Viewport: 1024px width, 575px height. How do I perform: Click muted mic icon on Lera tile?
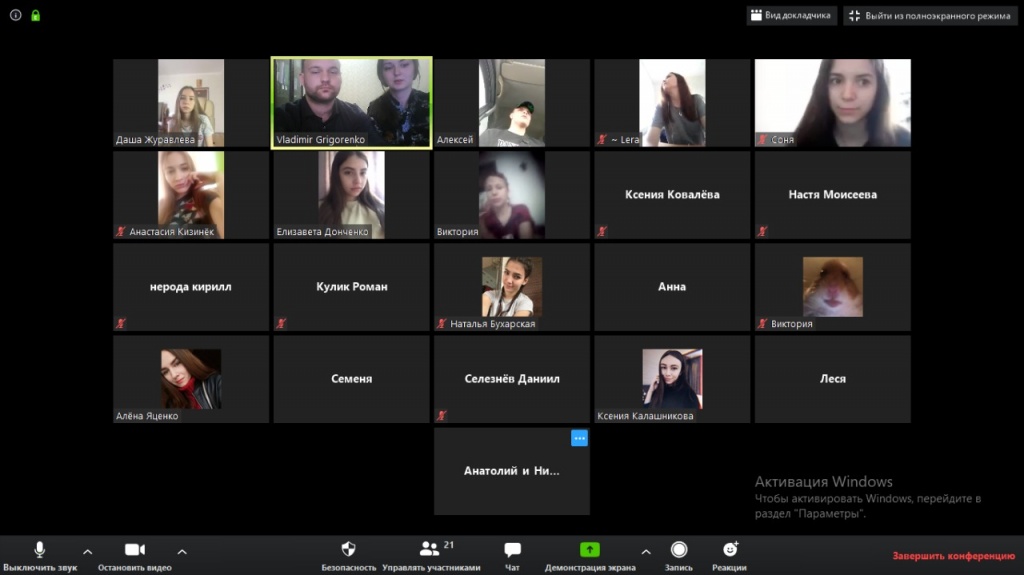[602, 139]
